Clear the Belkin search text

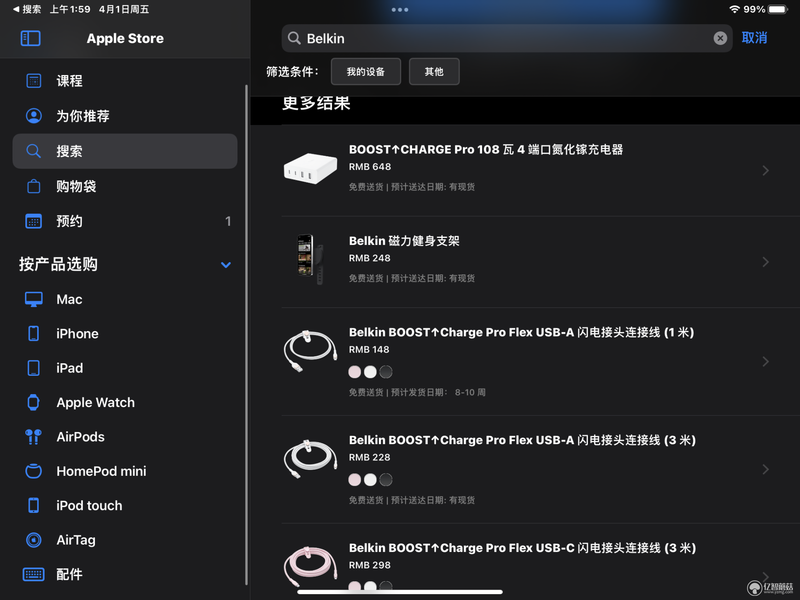point(720,38)
